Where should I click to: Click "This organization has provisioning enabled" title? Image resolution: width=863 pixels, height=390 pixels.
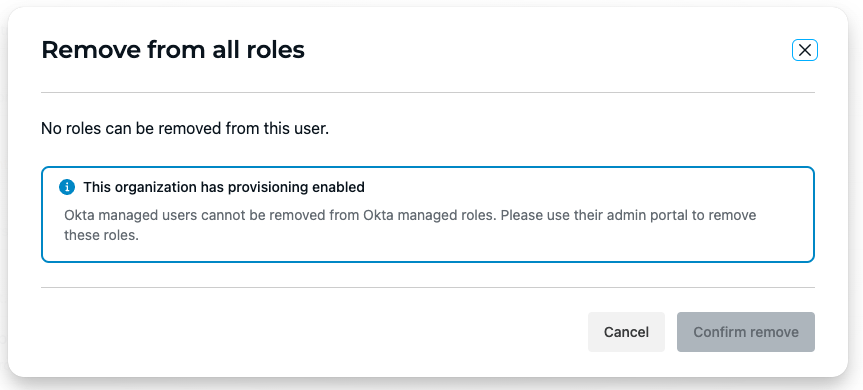click(224, 187)
